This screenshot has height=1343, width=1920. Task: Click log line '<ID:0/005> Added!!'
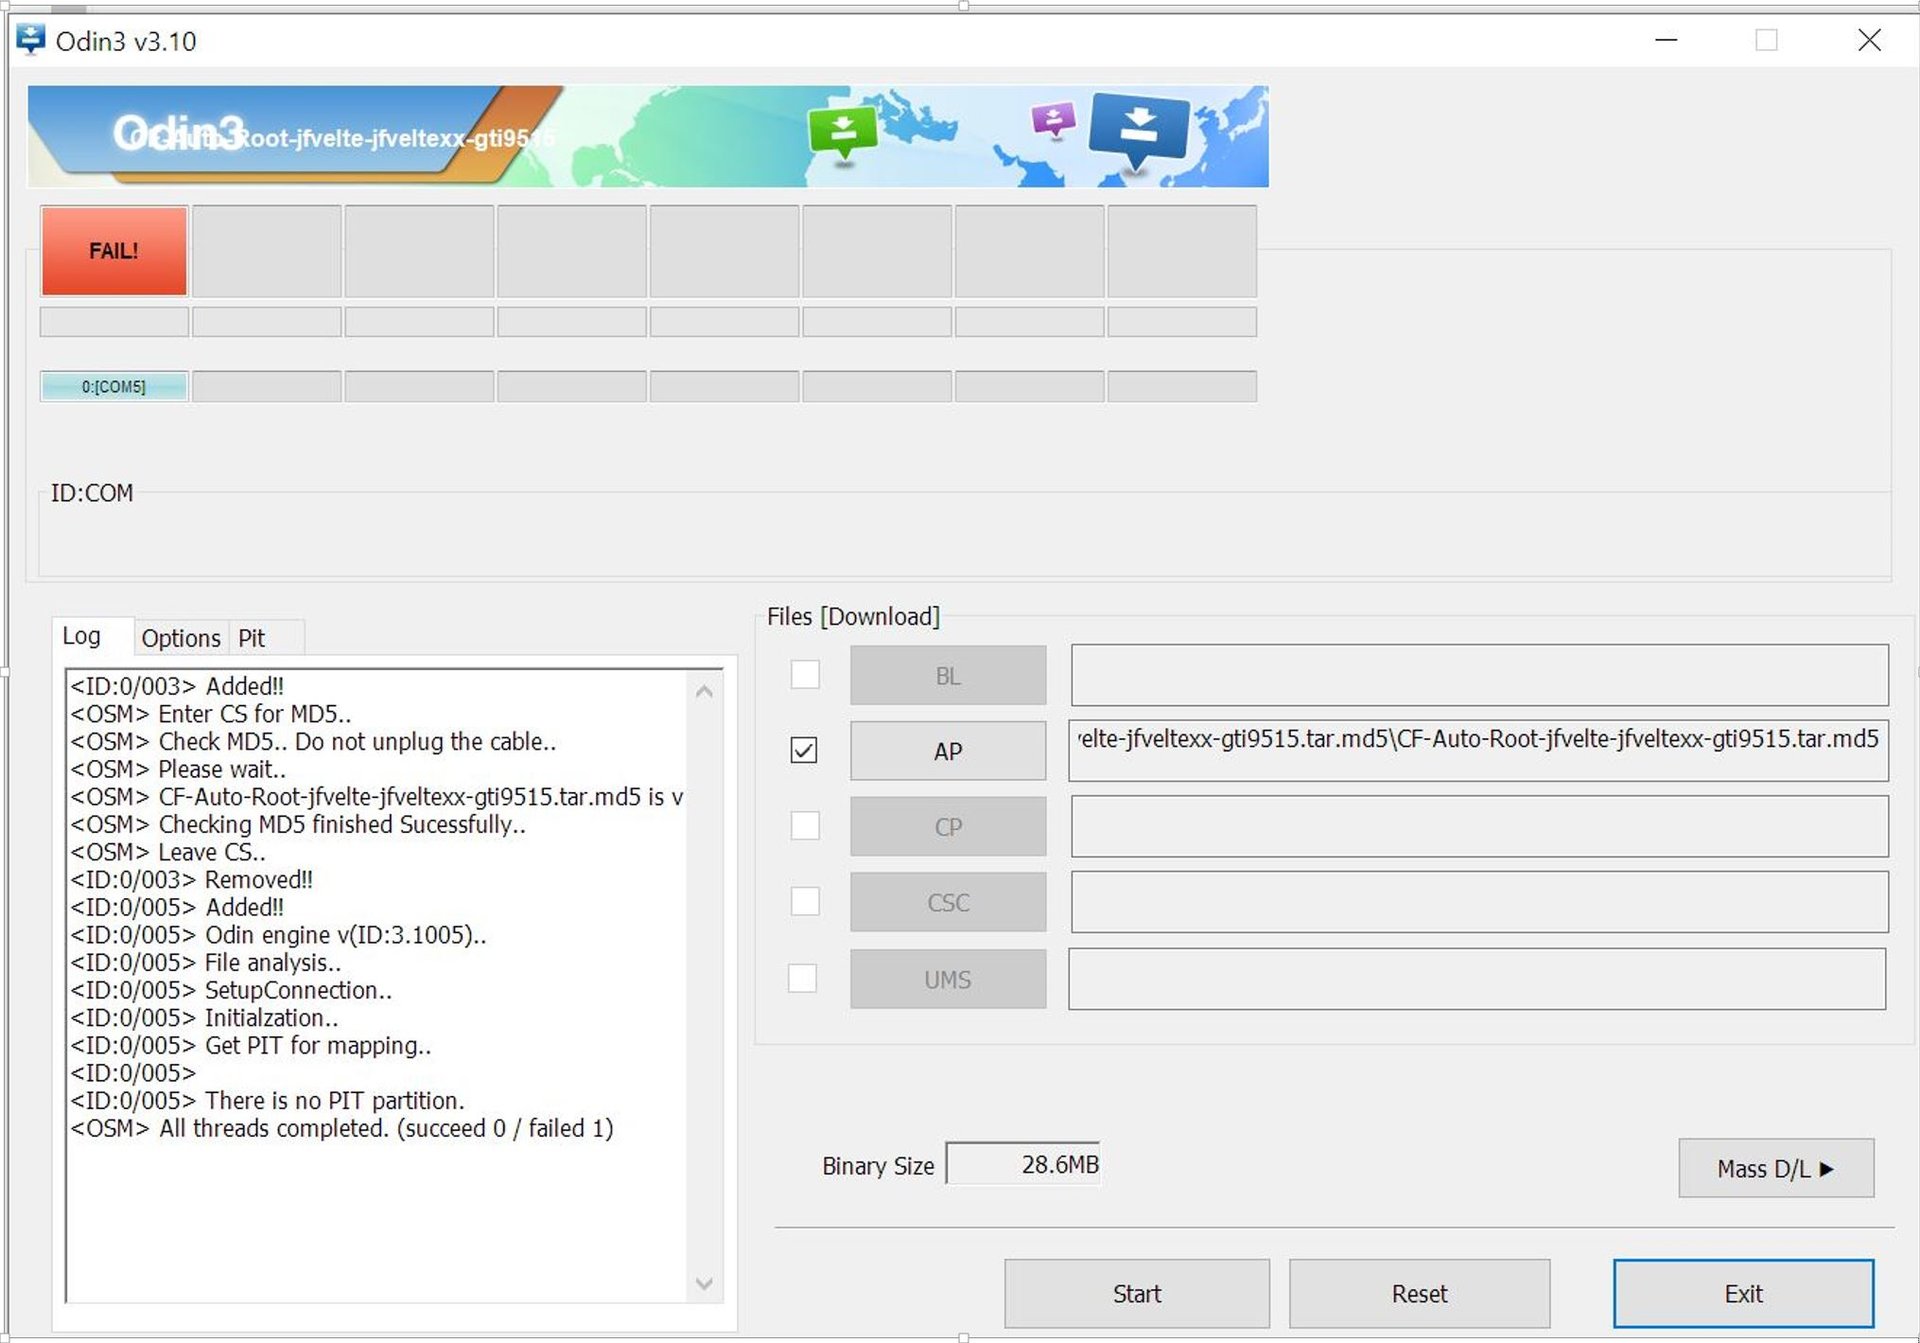point(177,907)
